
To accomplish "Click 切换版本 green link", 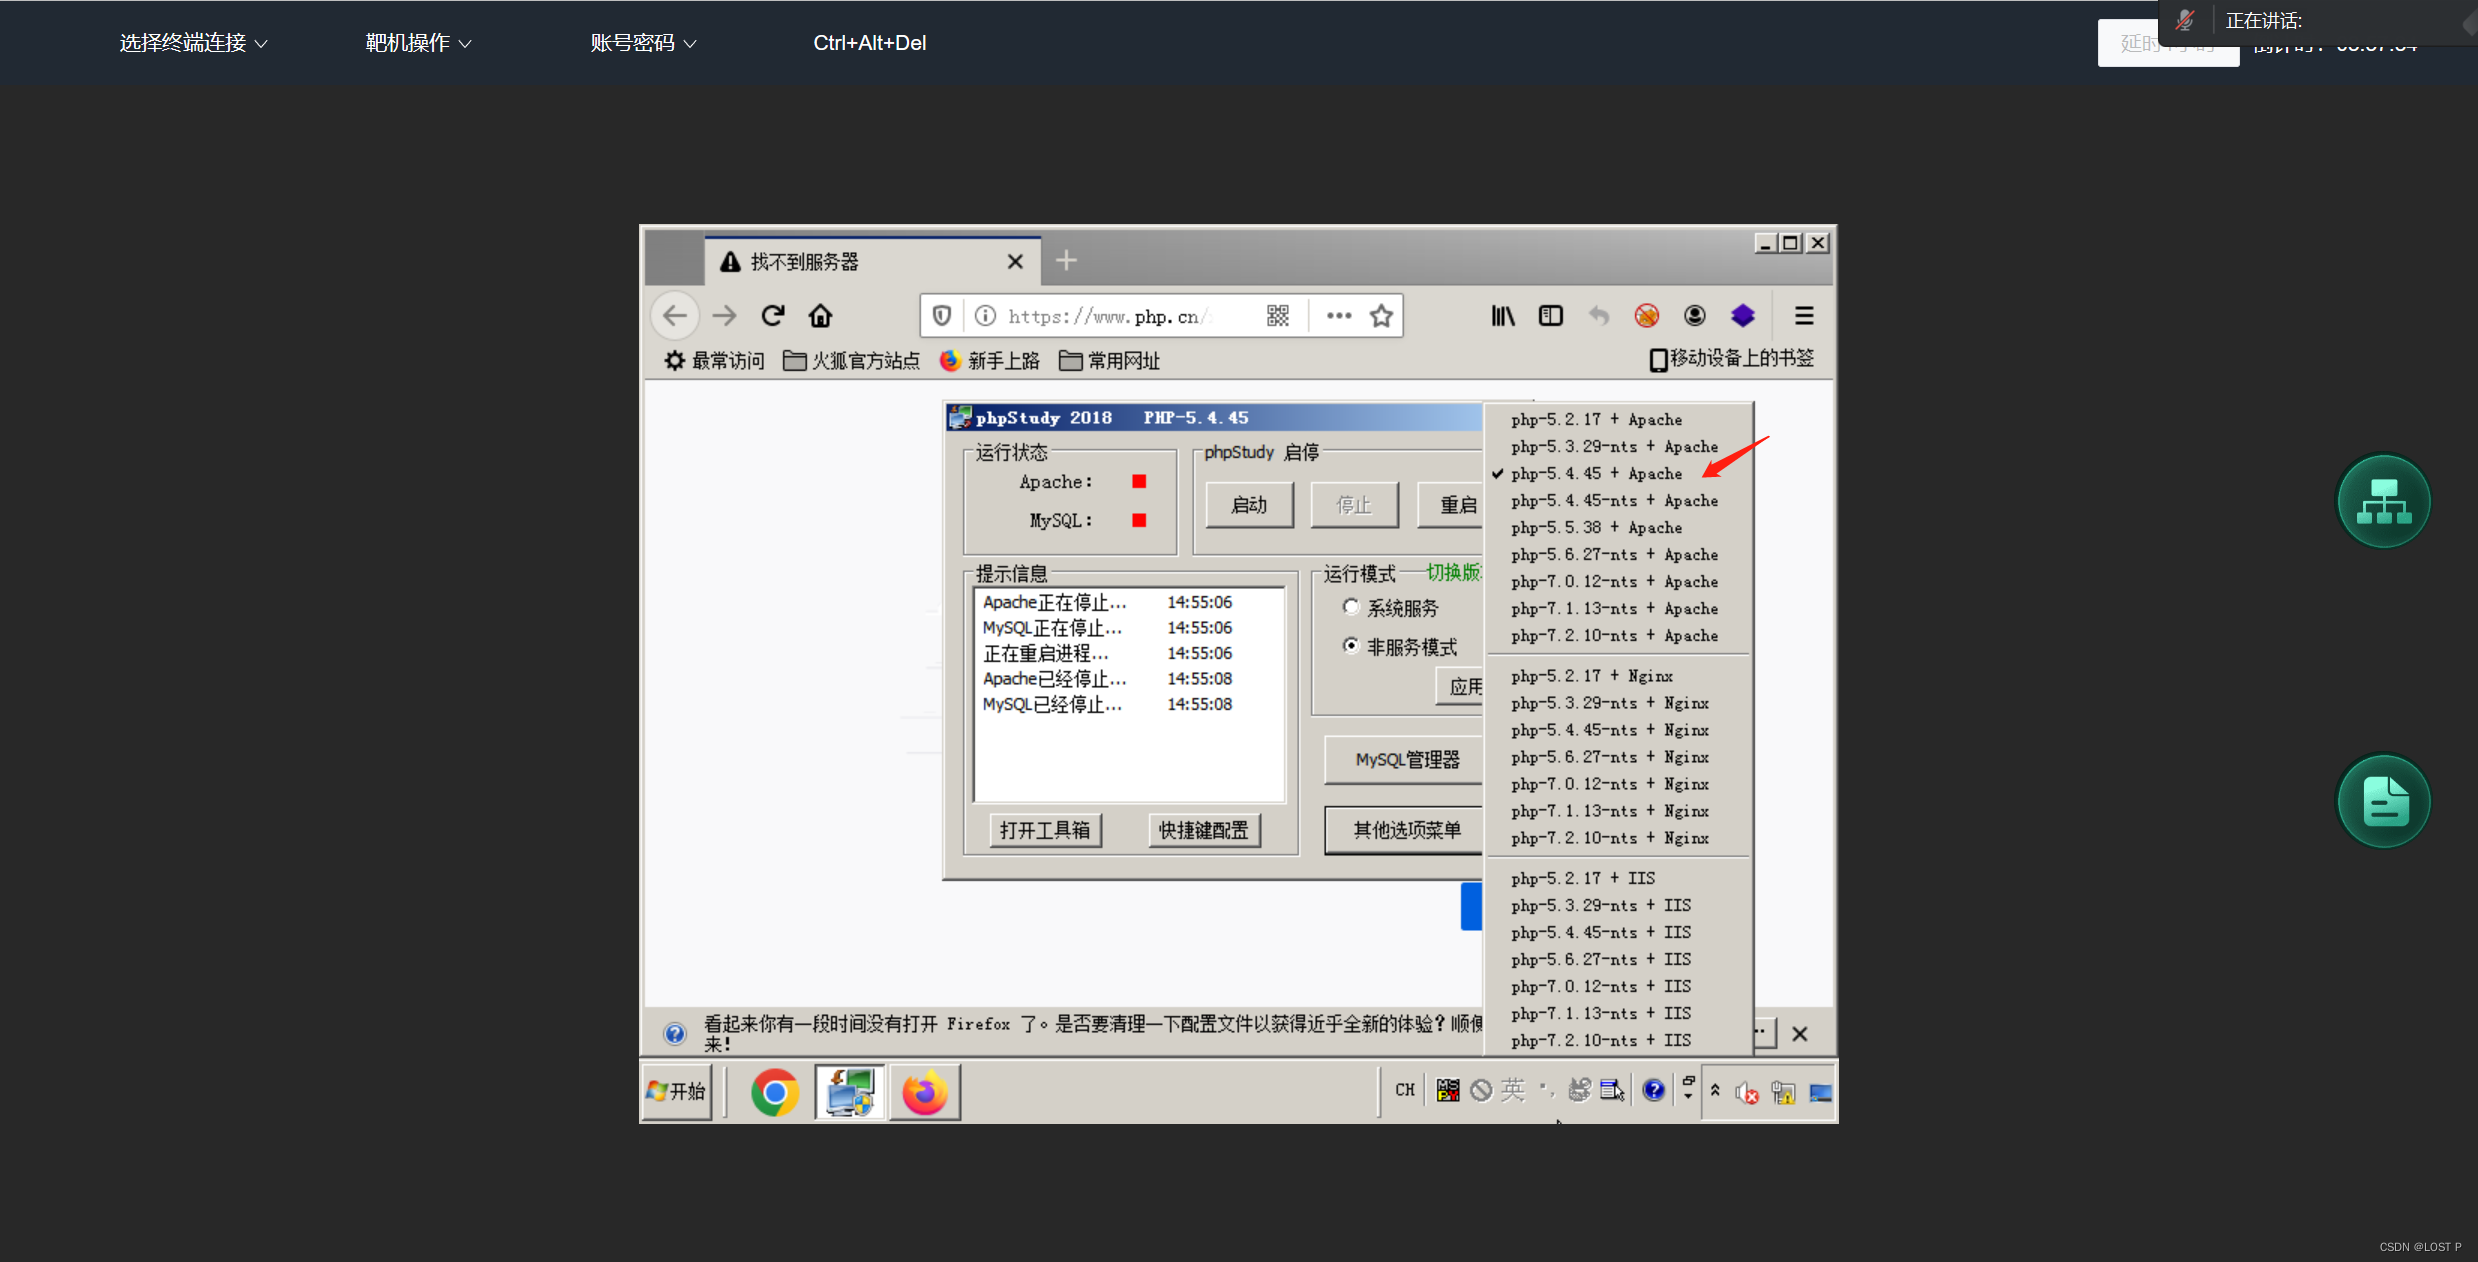I will pos(1454,572).
